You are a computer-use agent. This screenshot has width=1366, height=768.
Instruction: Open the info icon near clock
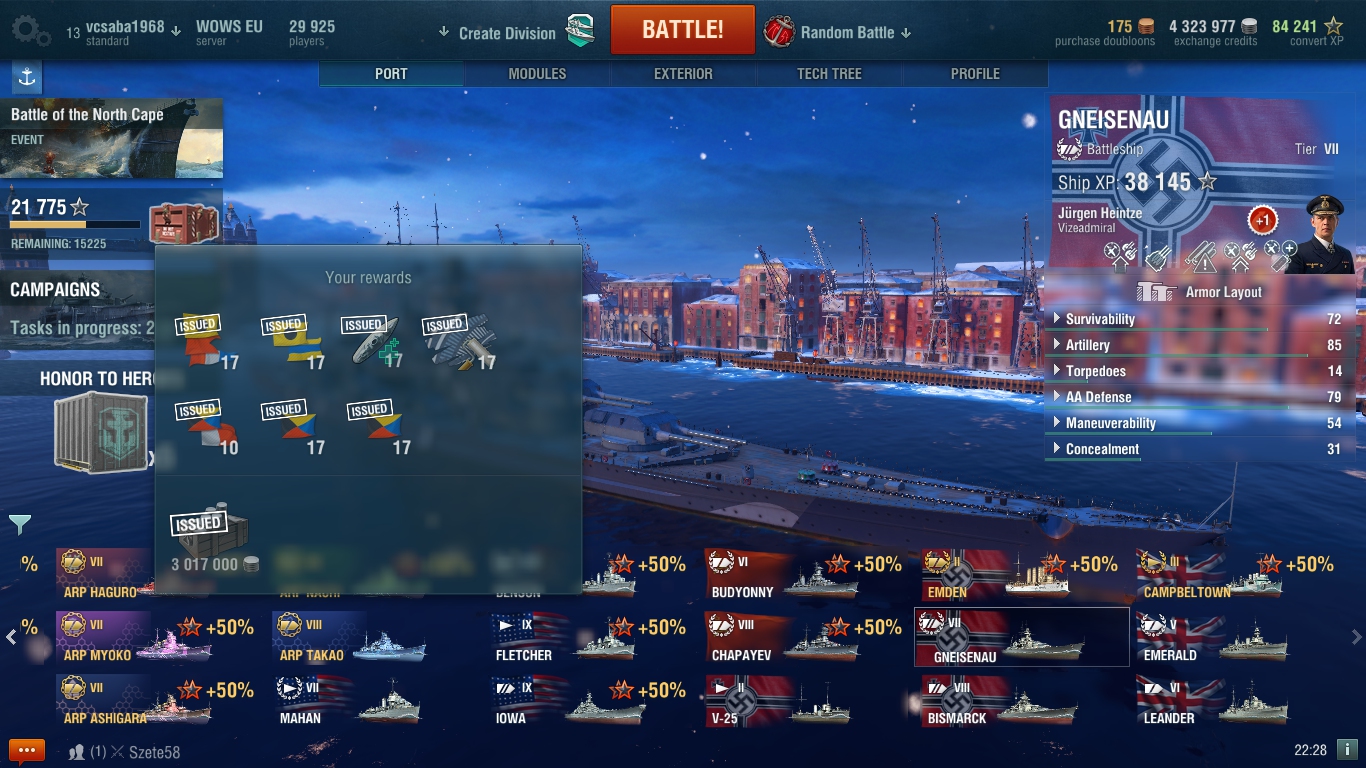click(x=1347, y=749)
